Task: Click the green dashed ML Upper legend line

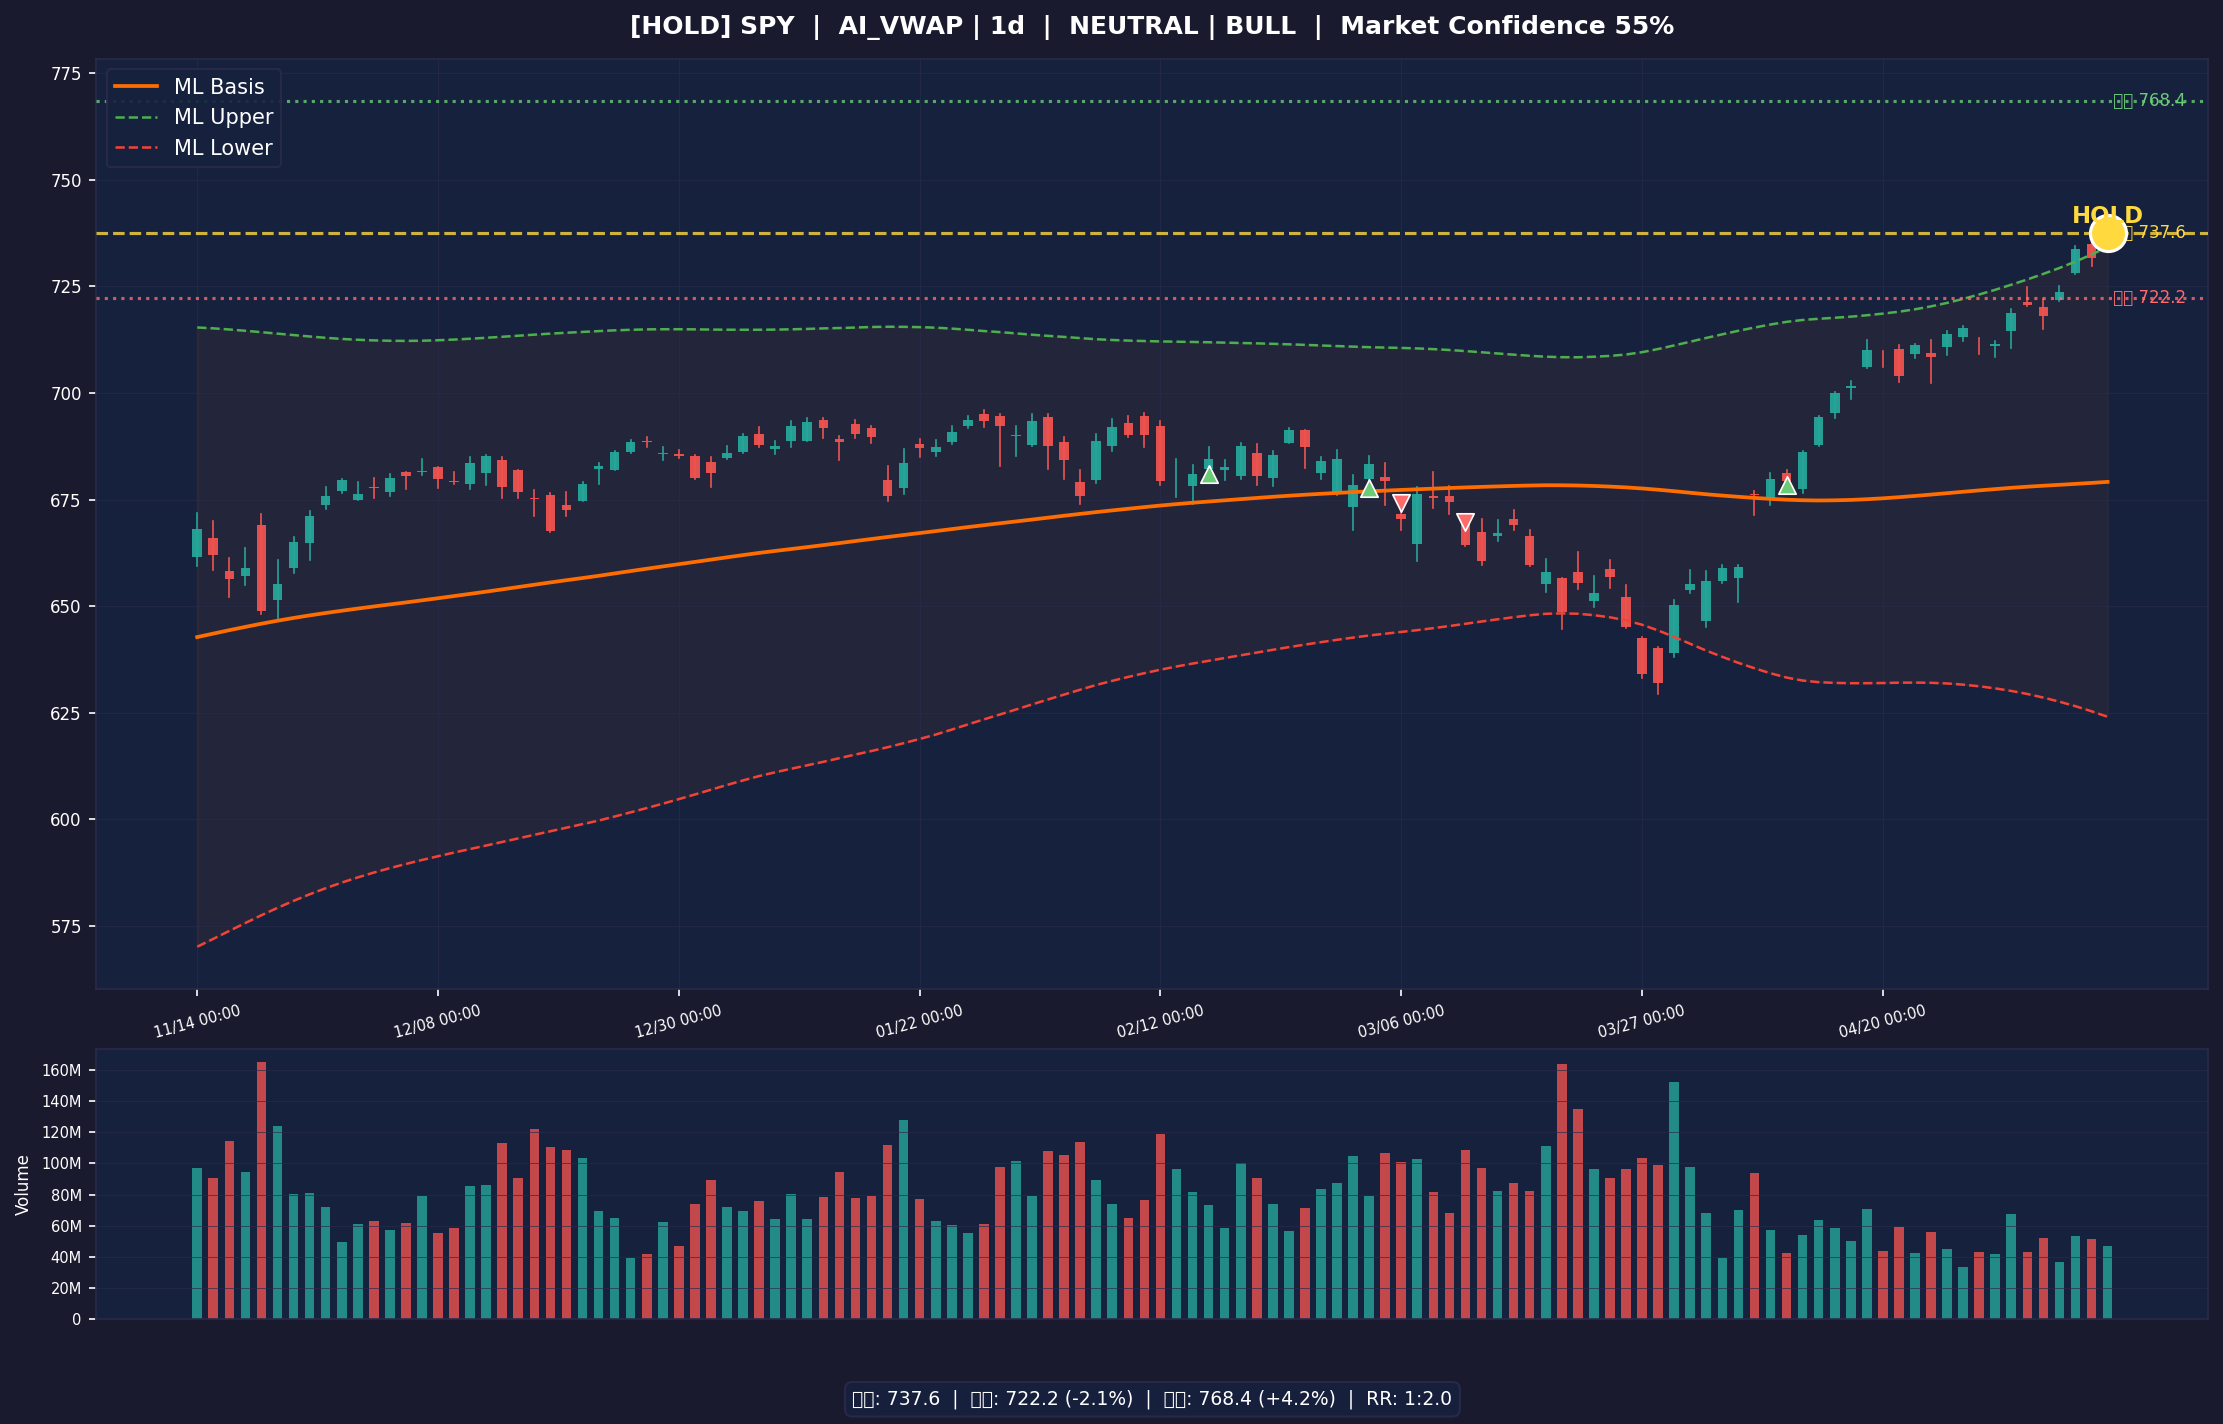Action: [136, 118]
